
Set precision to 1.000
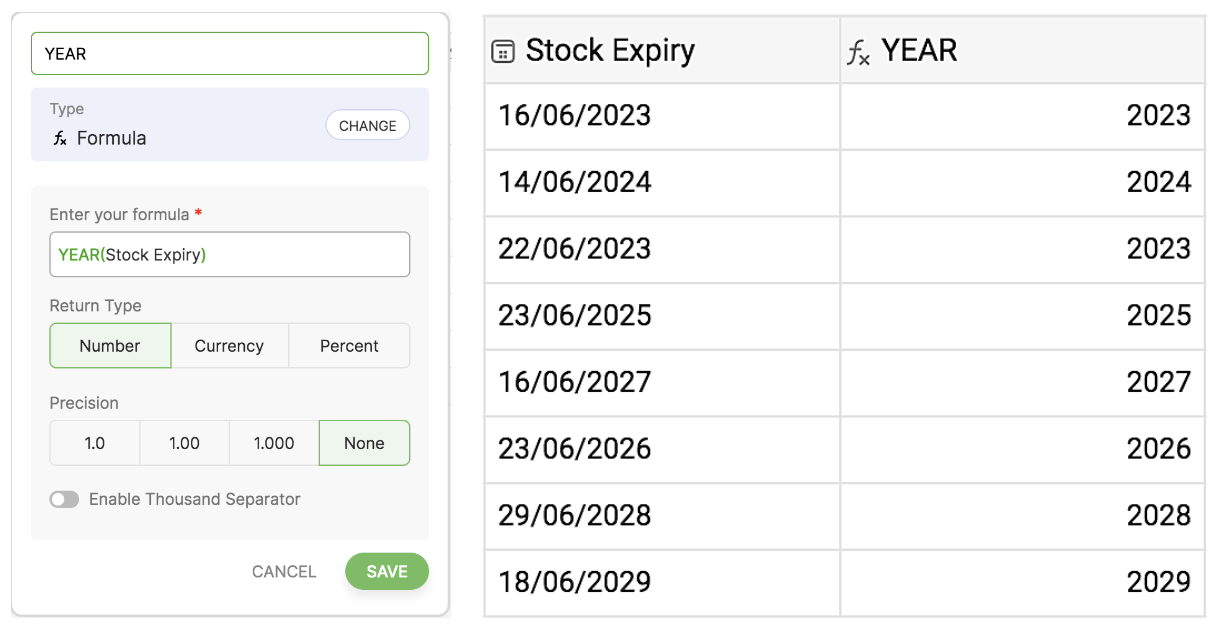[x=274, y=443]
